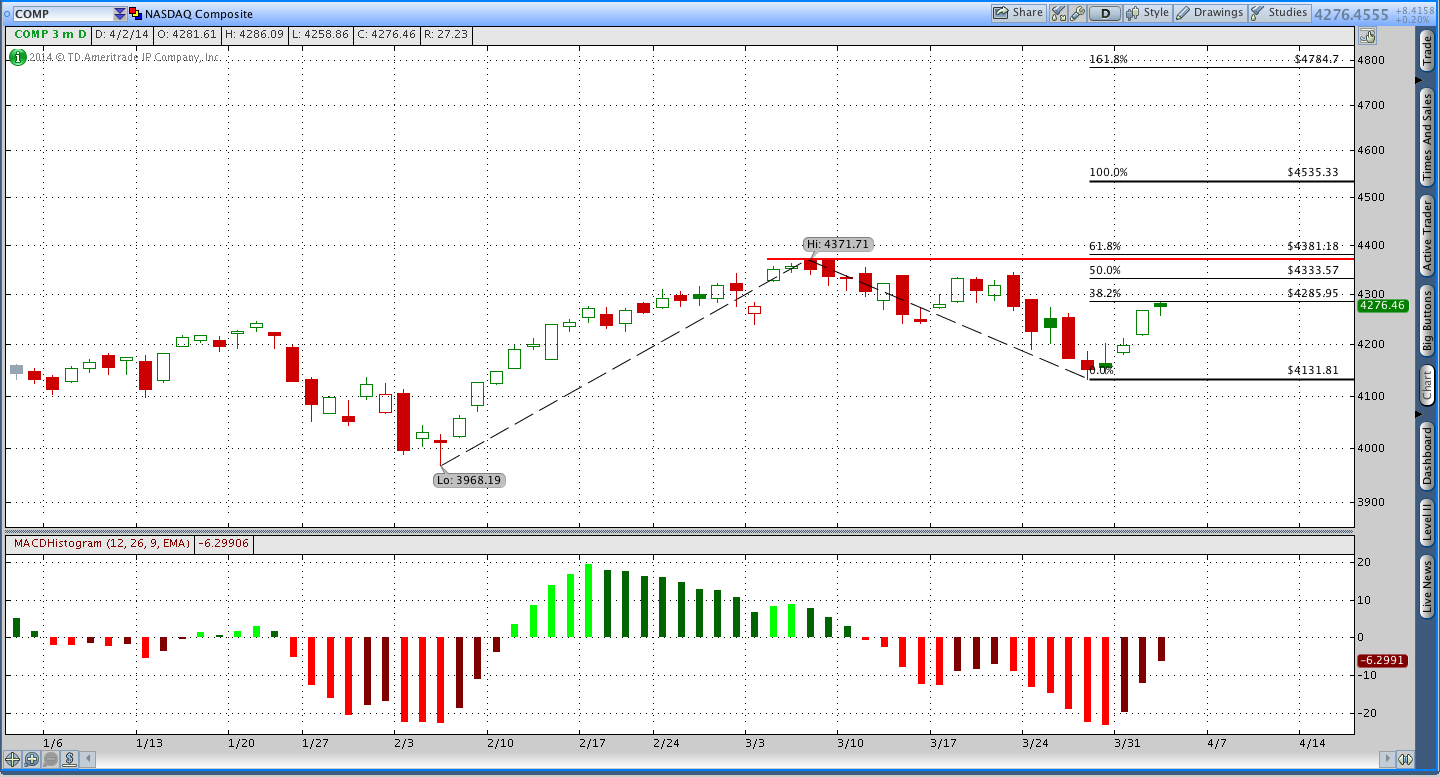The height and width of the screenshot is (777, 1440).
Task: Click the O: 4281.61 open value
Action: coord(188,34)
